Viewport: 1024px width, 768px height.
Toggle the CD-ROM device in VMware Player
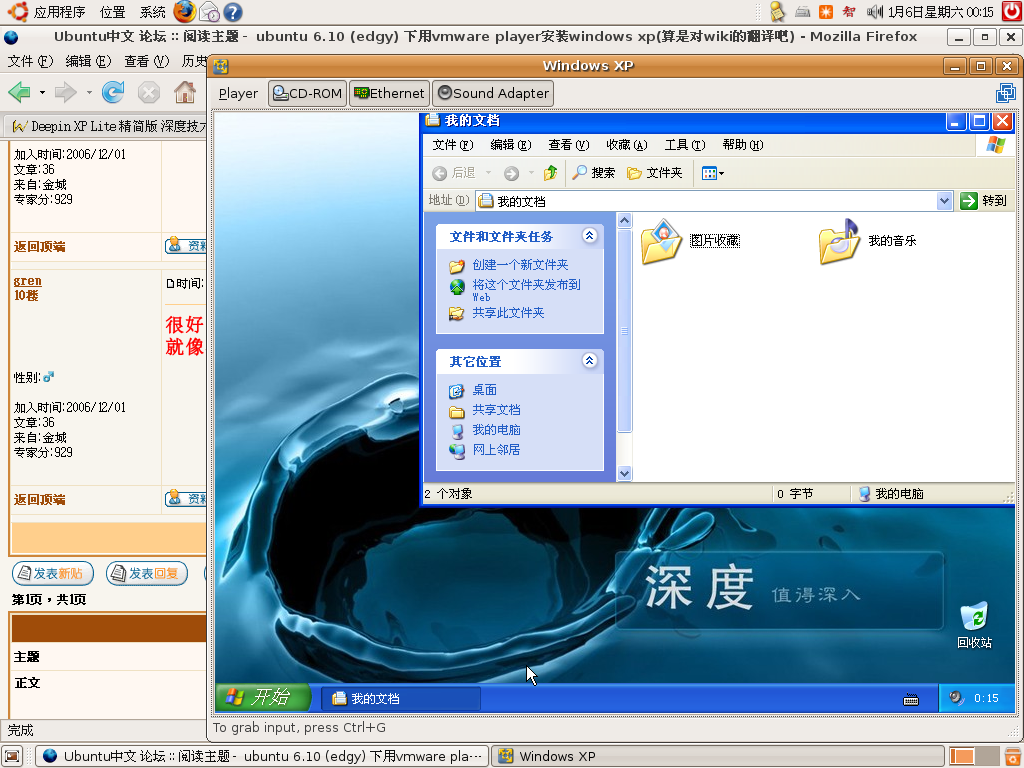tap(308, 93)
